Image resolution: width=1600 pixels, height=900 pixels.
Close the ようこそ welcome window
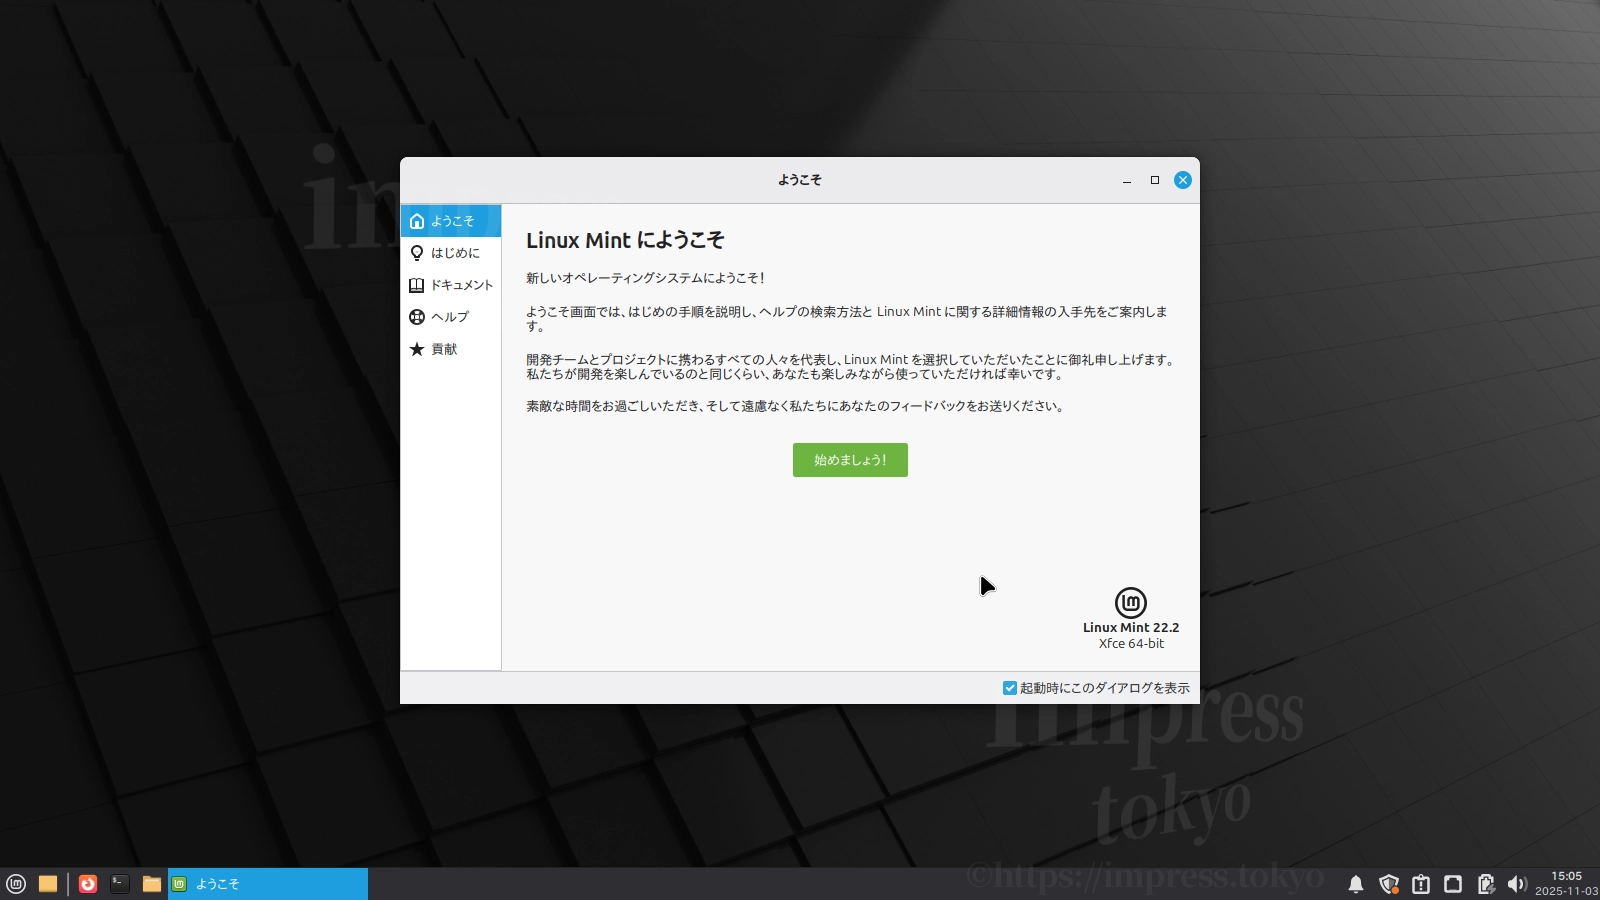point(1183,180)
